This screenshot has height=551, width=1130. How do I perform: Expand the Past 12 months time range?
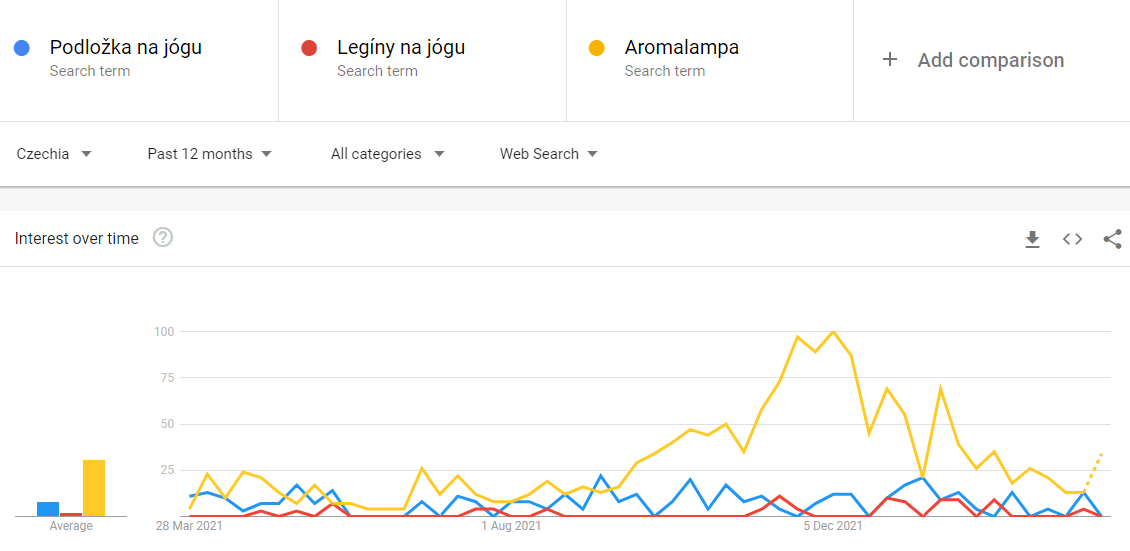(x=209, y=154)
